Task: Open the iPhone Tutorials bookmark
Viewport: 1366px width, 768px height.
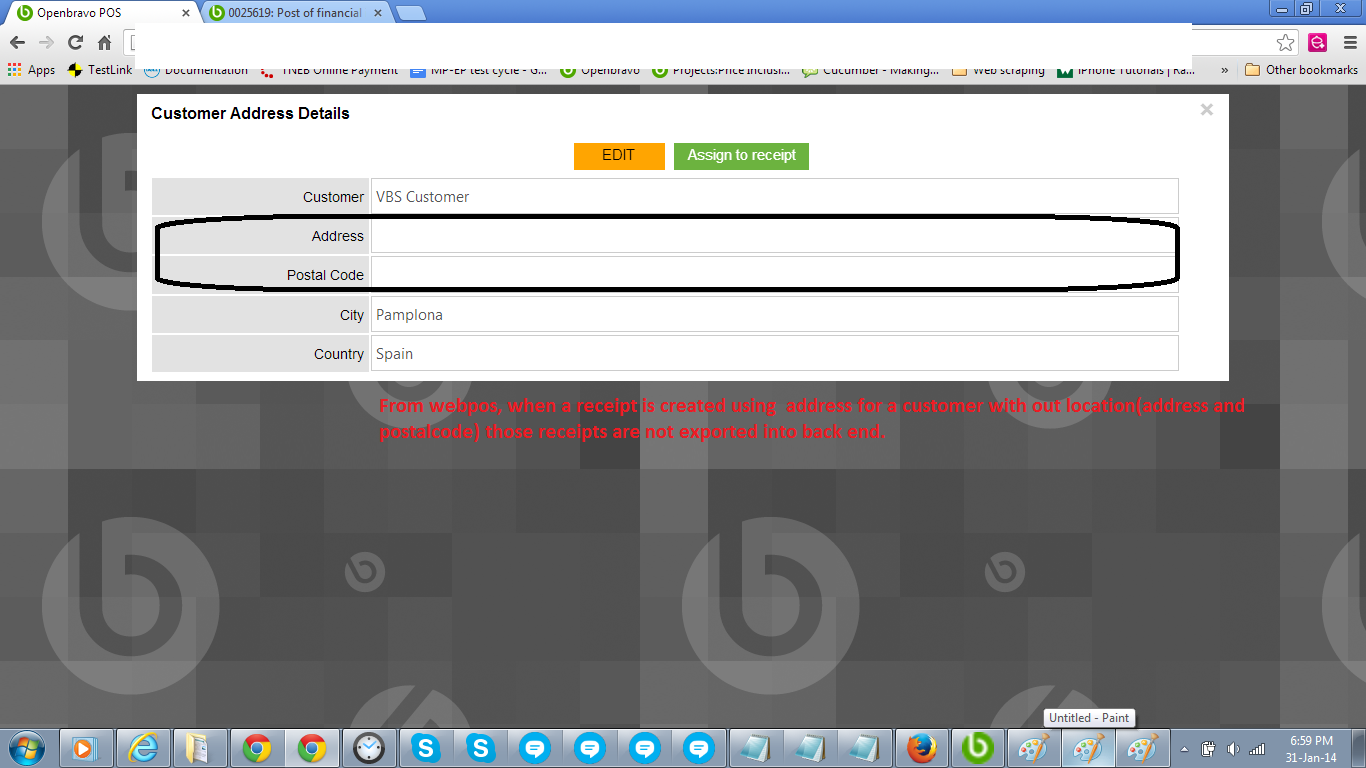Action: point(1126,70)
